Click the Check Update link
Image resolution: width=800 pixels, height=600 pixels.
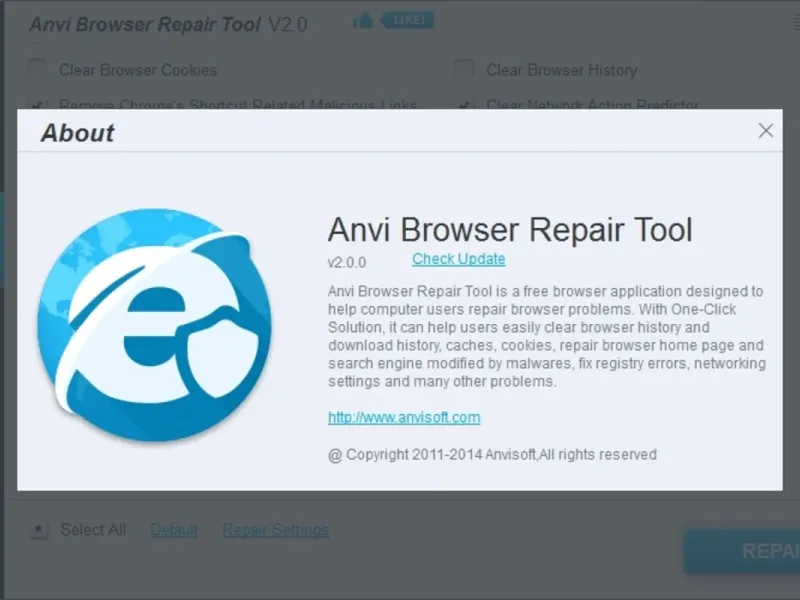tap(459, 259)
